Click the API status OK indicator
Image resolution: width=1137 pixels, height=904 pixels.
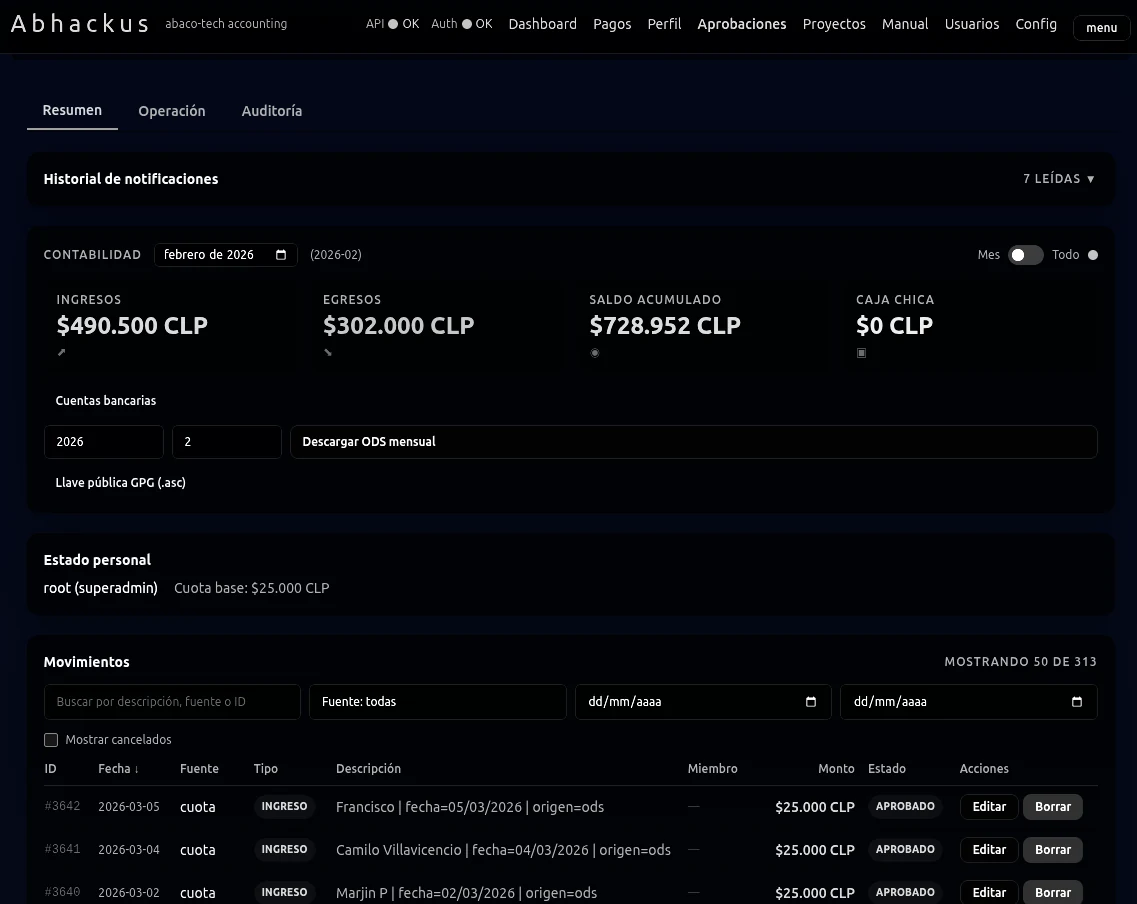[x=392, y=23]
